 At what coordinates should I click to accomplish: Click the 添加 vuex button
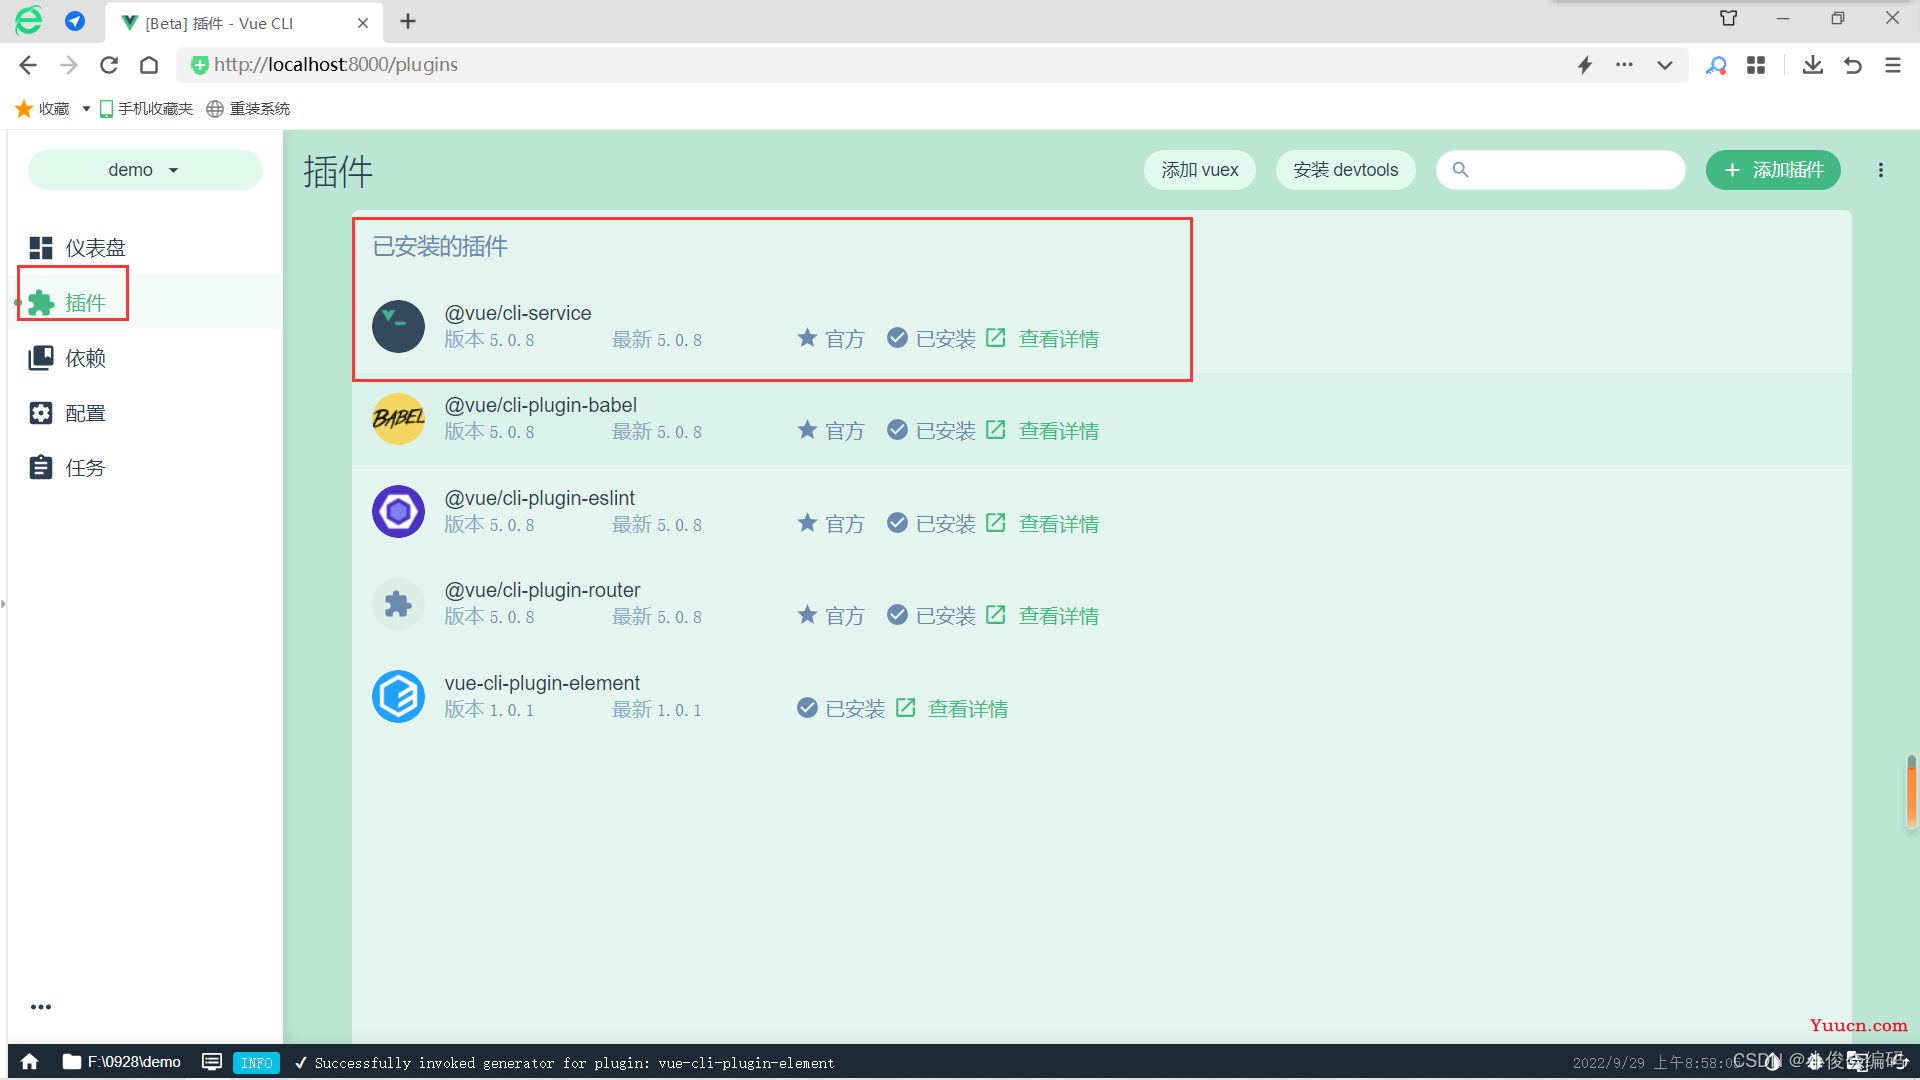pyautogui.click(x=1199, y=170)
